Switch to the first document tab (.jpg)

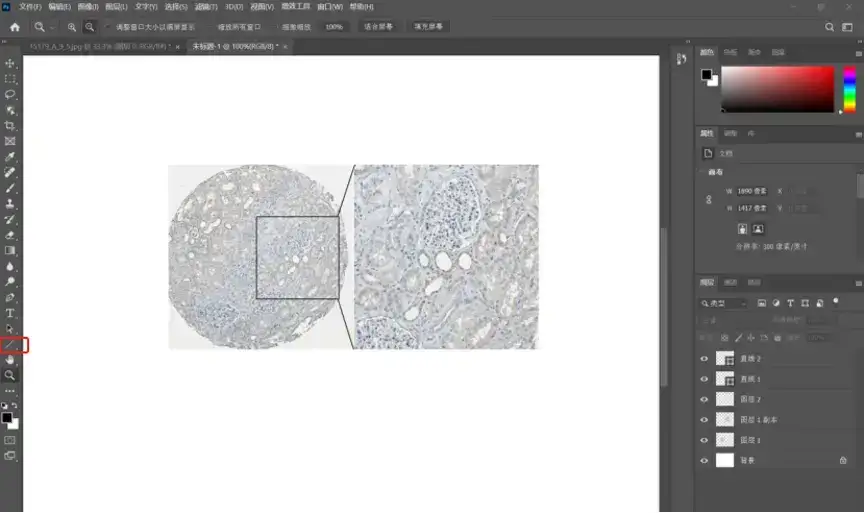97,47
